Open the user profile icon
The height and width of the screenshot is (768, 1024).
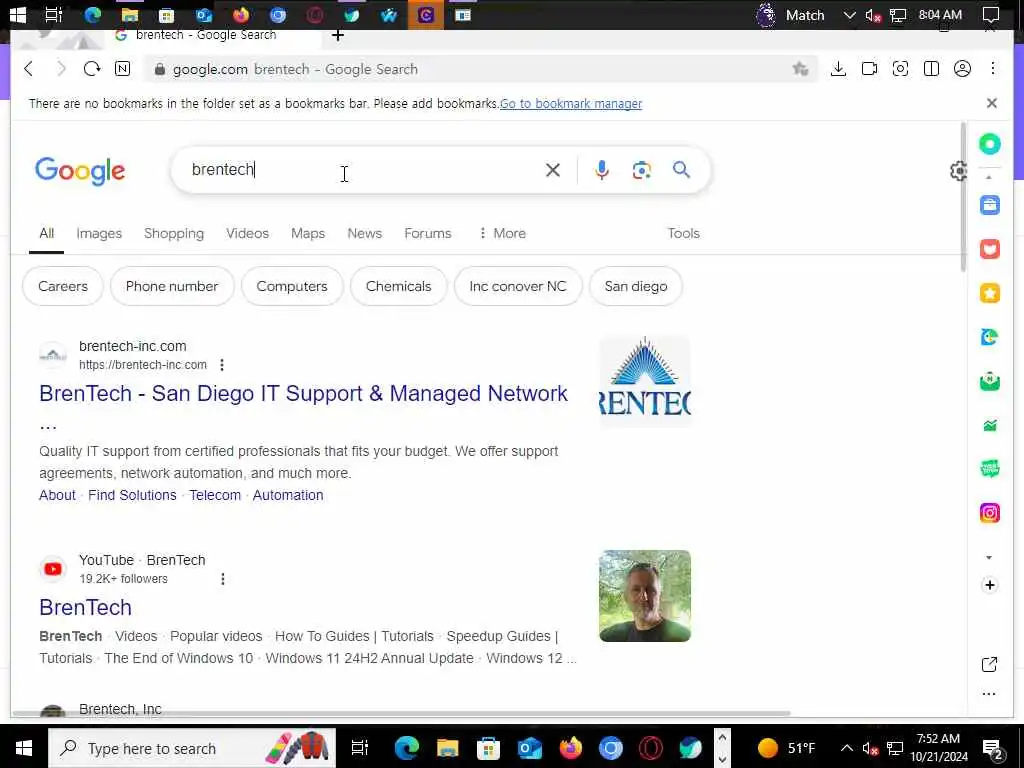(x=962, y=69)
